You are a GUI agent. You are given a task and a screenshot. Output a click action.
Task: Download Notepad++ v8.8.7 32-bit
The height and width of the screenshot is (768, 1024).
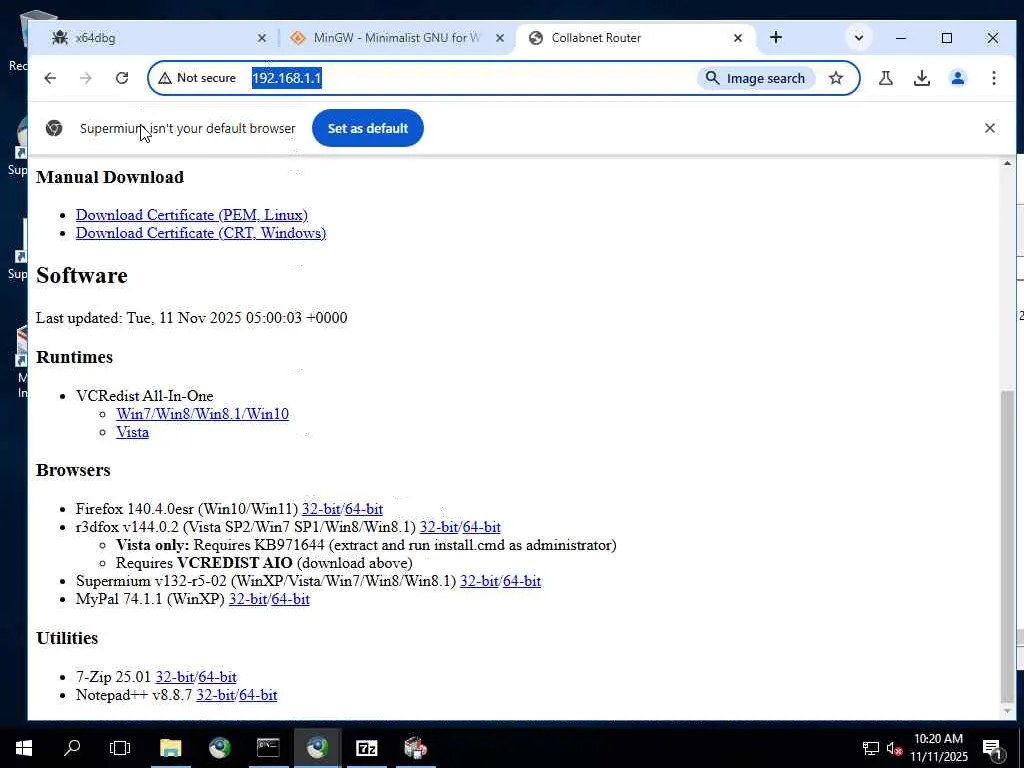click(216, 696)
